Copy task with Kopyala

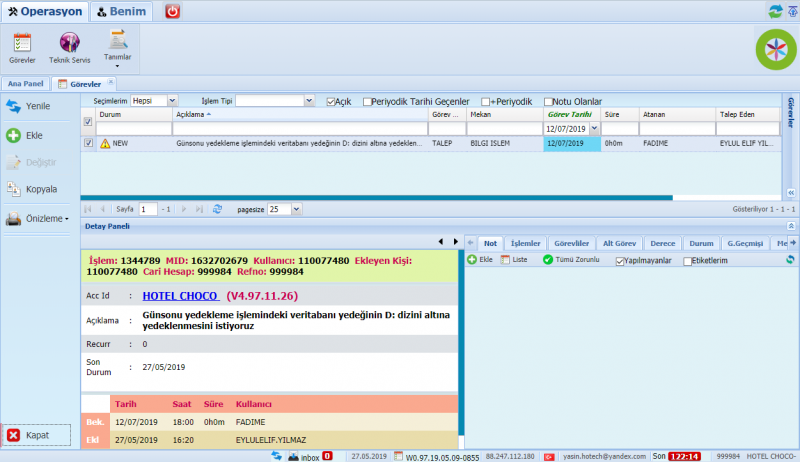(x=32, y=189)
